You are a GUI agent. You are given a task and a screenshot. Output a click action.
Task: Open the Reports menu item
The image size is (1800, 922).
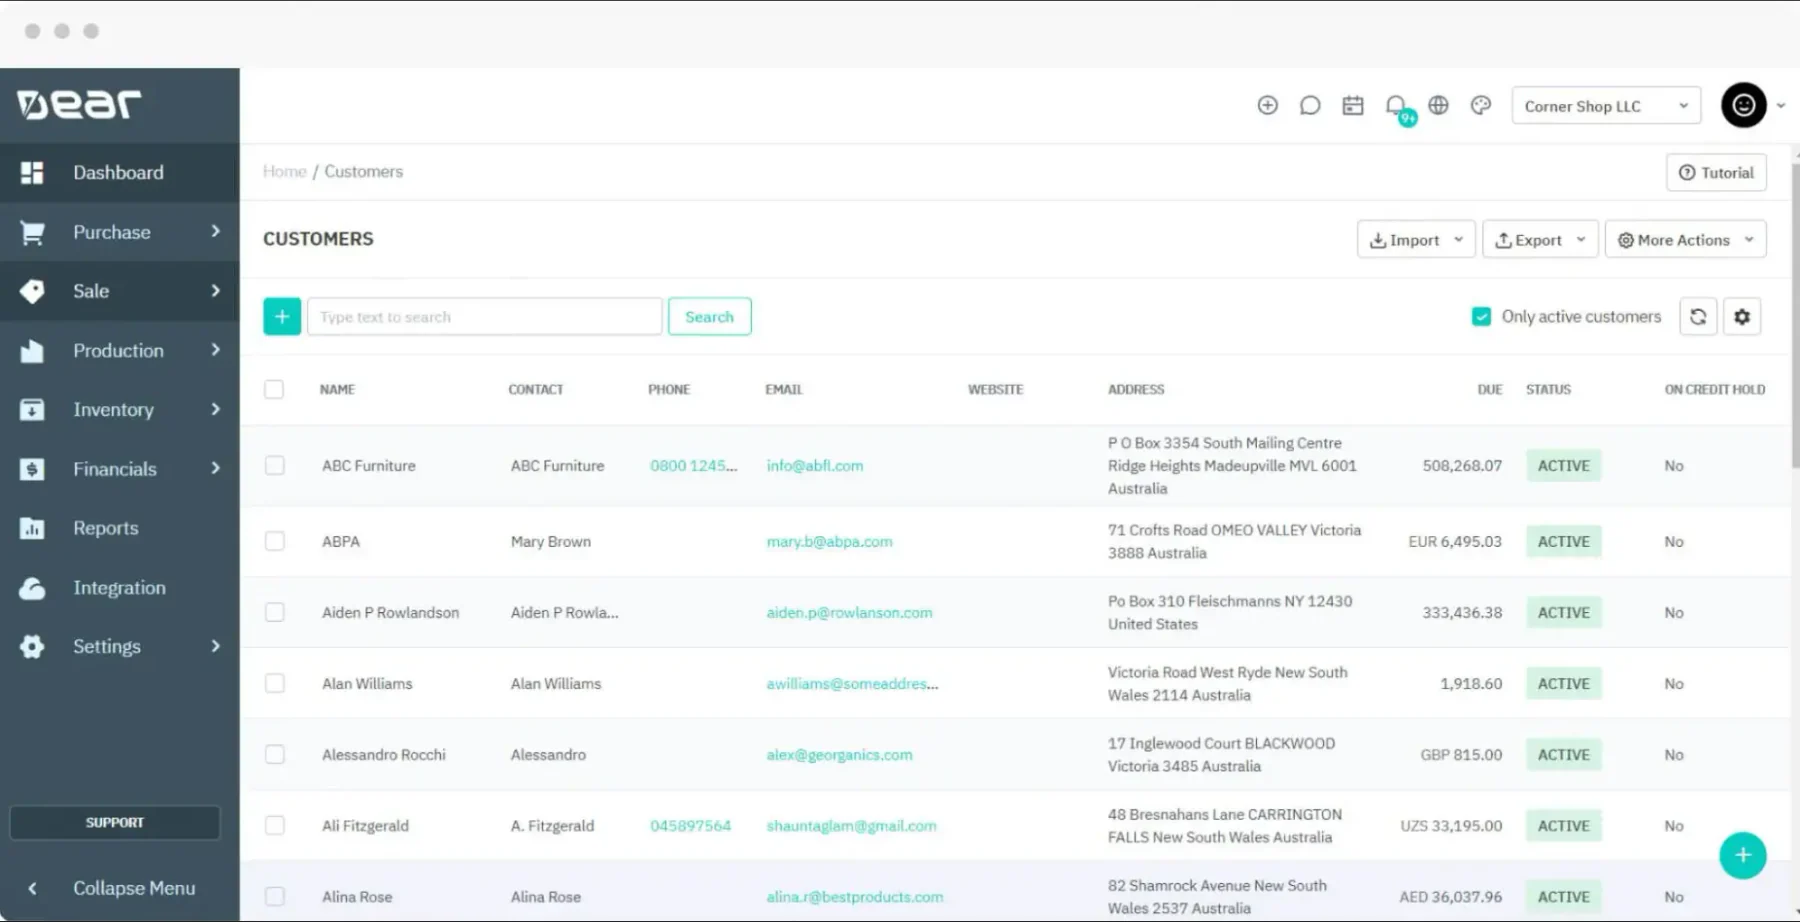click(120, 528)
